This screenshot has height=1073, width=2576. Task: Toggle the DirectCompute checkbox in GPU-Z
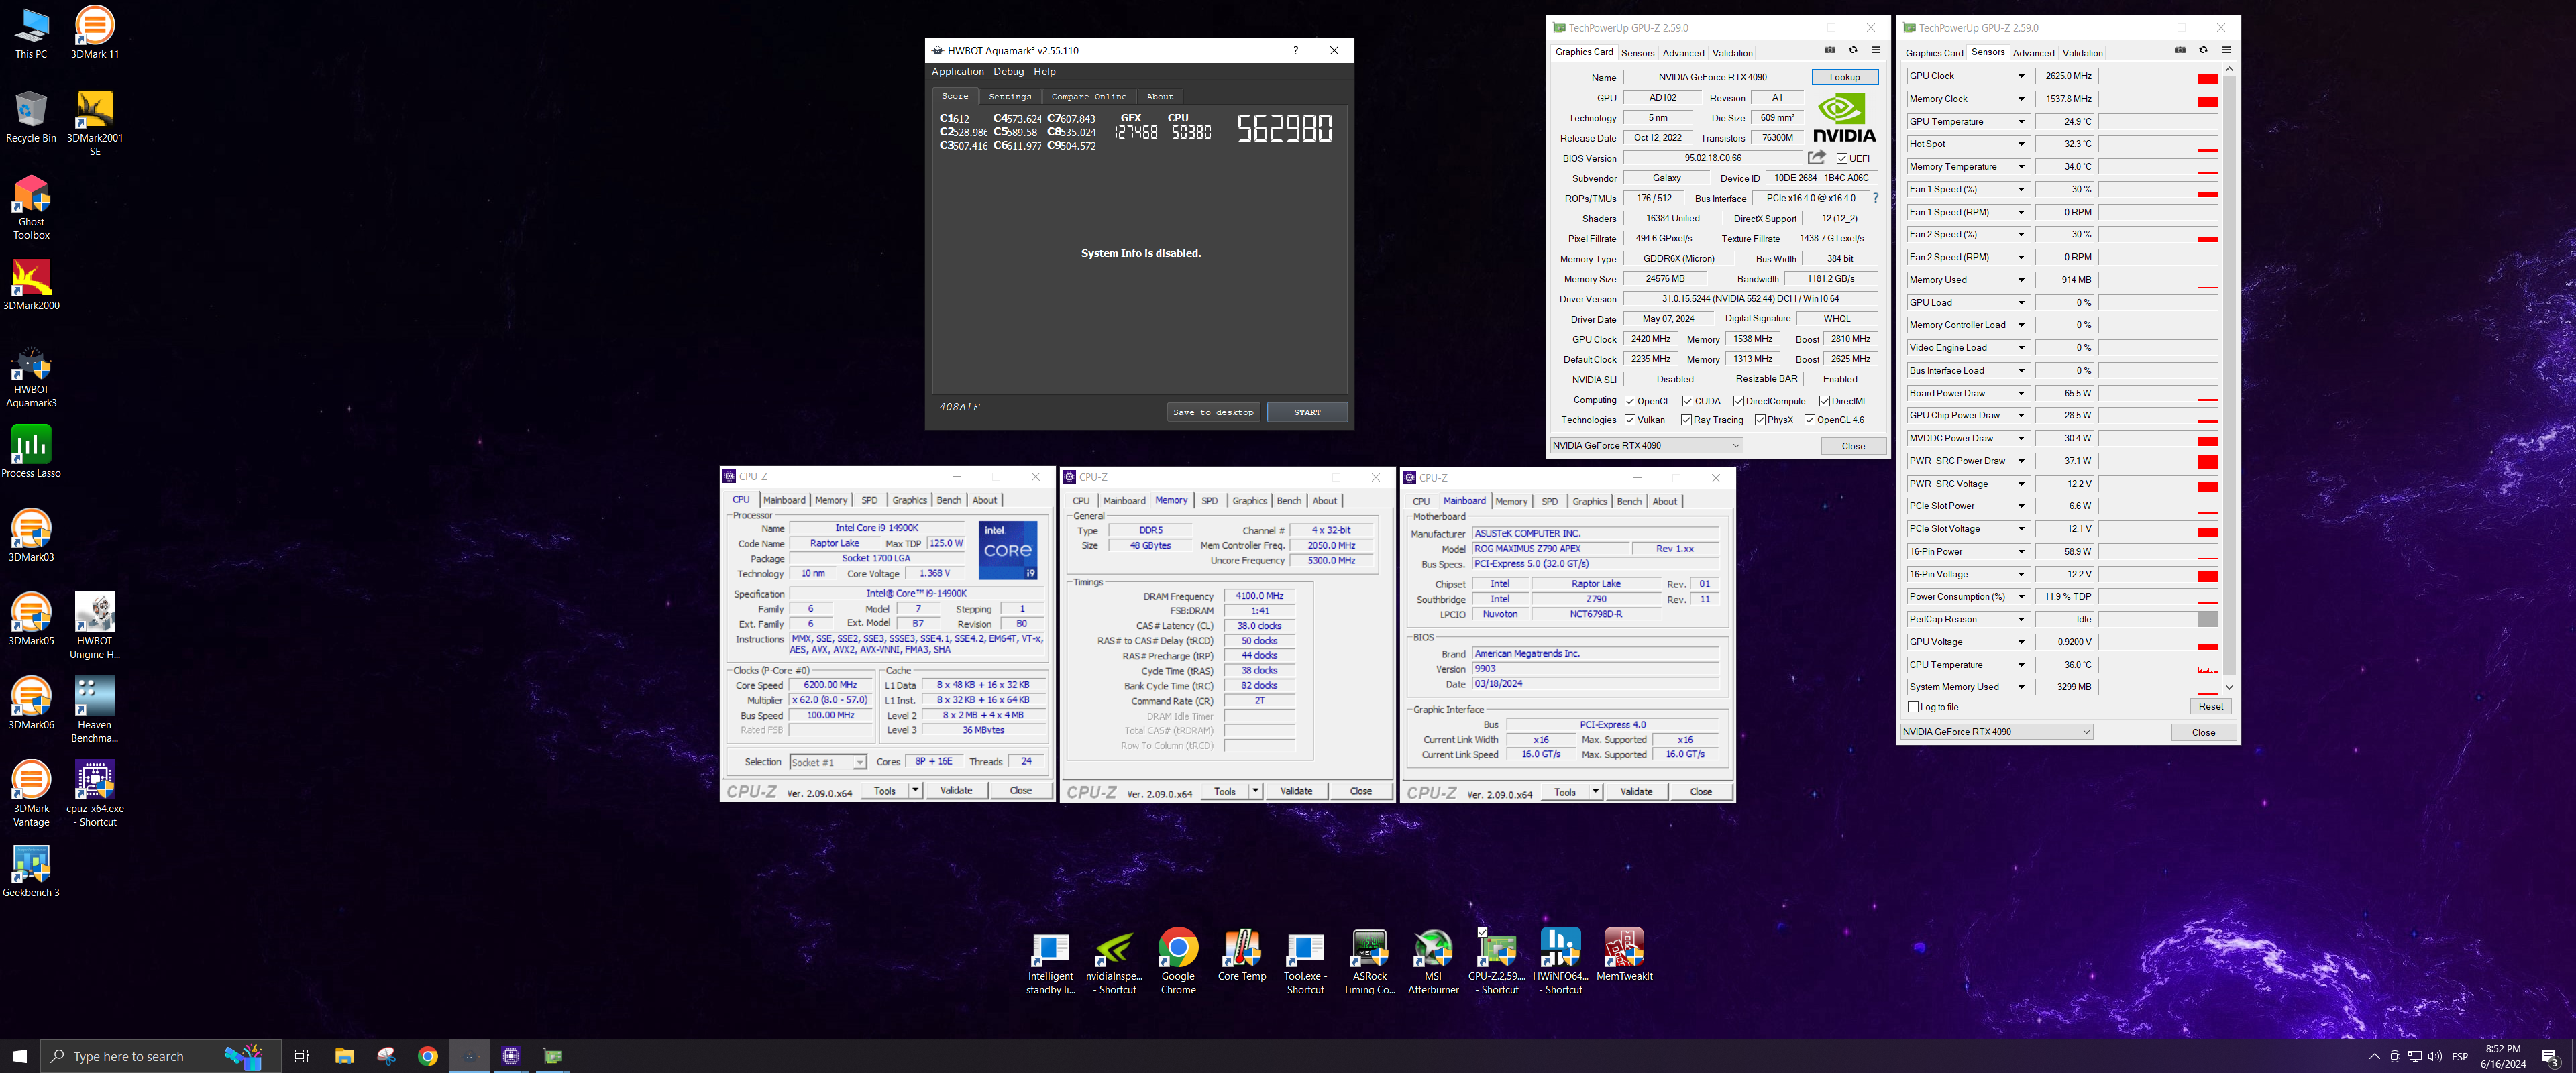[1738, 401]
